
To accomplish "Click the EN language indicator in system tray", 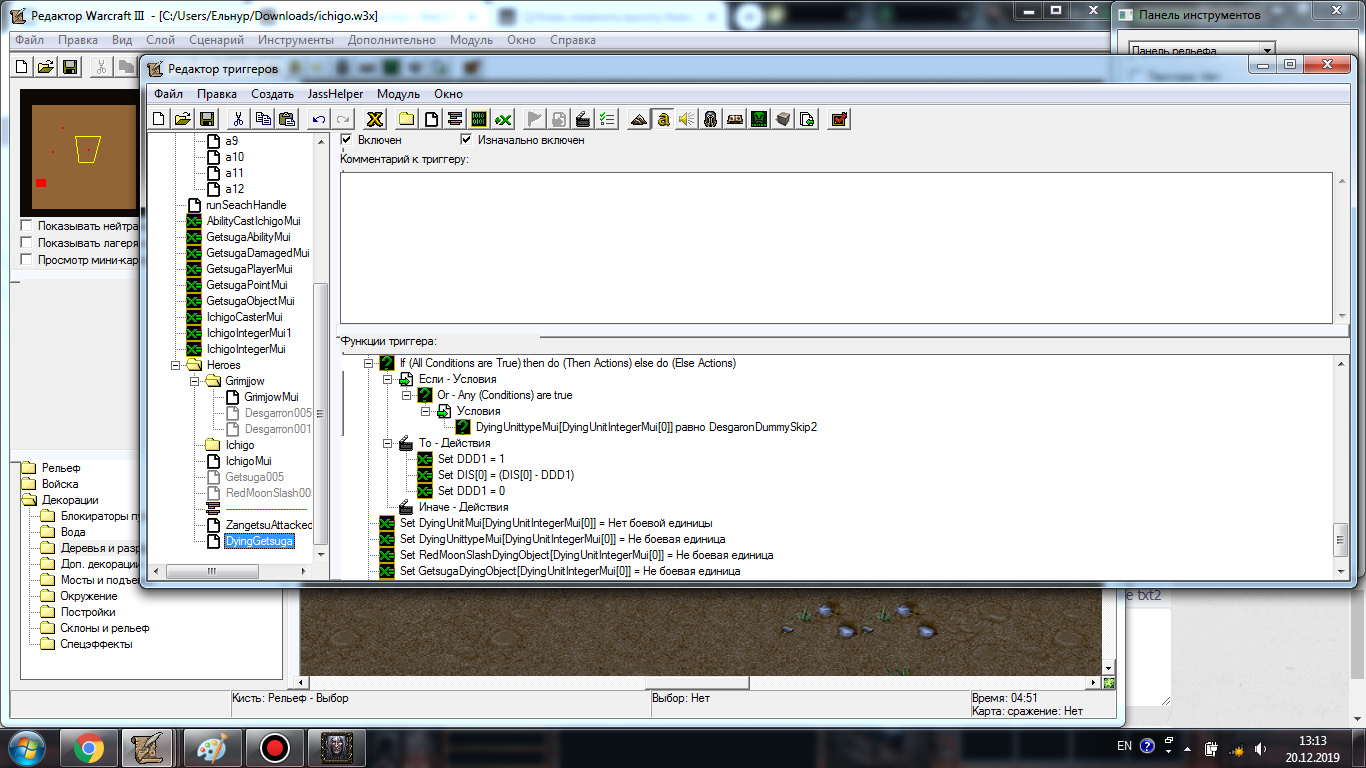I will tap(1124, 746).
